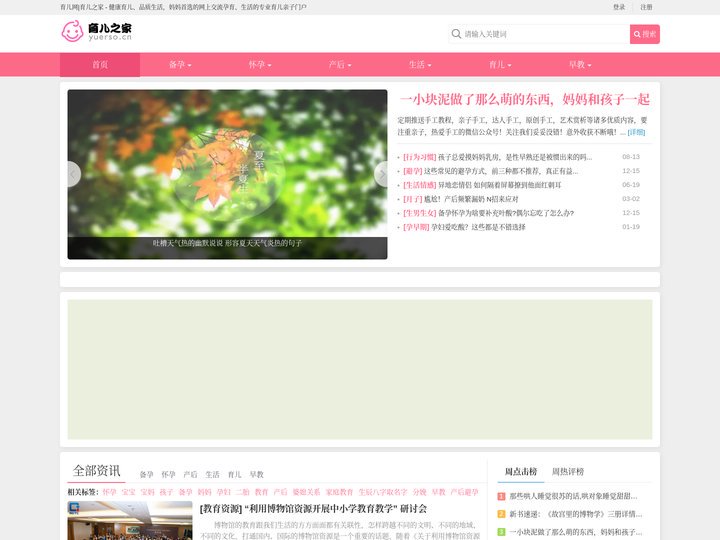720x540 pixels.
Task: Click the pink 搜索 search button
Action: pos(645,34)
